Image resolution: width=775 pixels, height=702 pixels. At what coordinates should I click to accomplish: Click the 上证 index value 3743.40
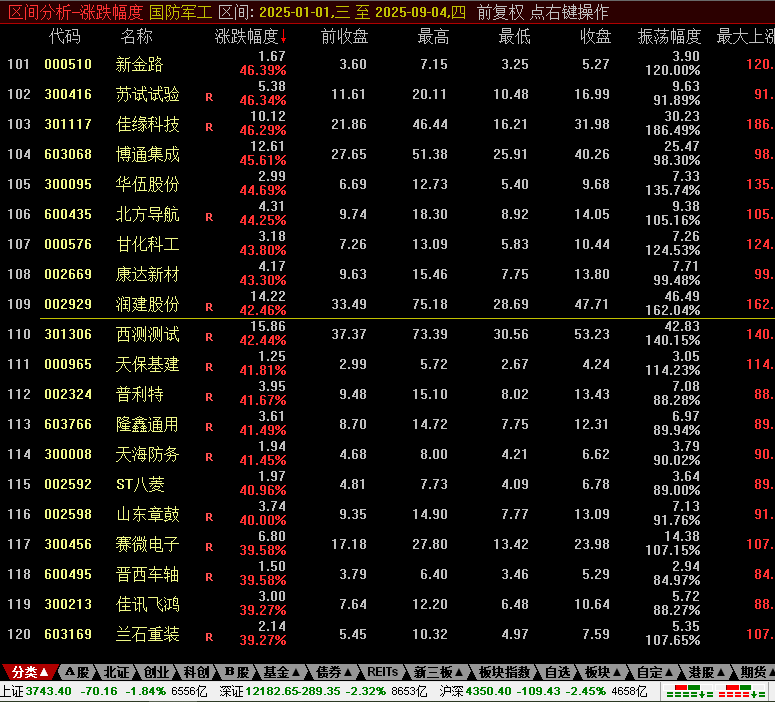[48, 691]
